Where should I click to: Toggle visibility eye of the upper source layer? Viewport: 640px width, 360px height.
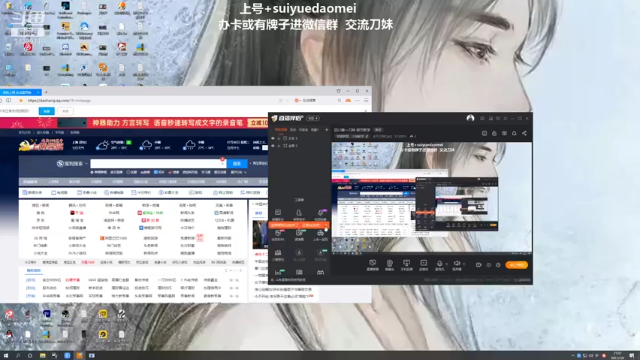(273, 138)
